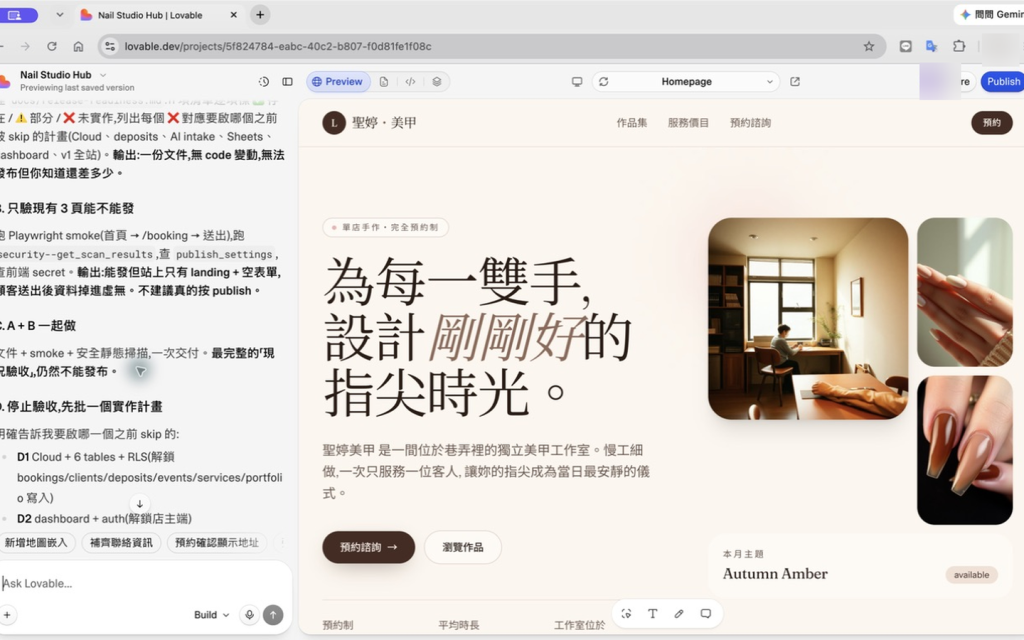The width and height of the screenshot is (1024, 640).
Task: Jump to latest chat with down arrow
Action: 139,504
